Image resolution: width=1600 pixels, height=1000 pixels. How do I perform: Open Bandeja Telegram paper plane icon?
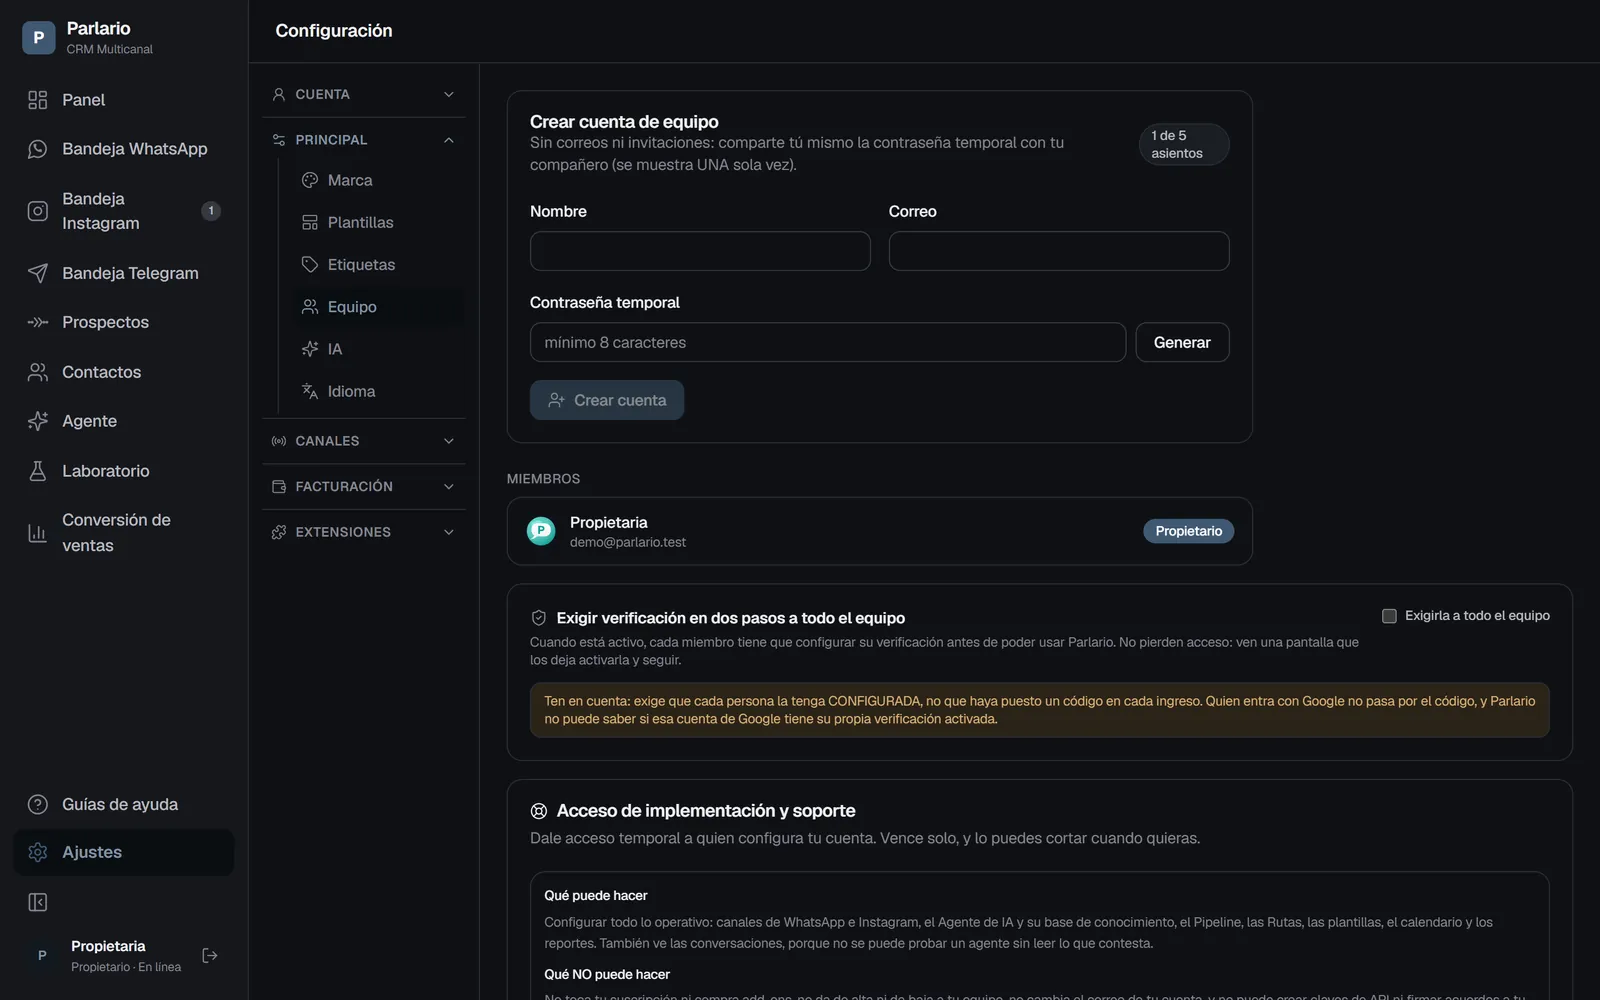(x=37, y=273)
